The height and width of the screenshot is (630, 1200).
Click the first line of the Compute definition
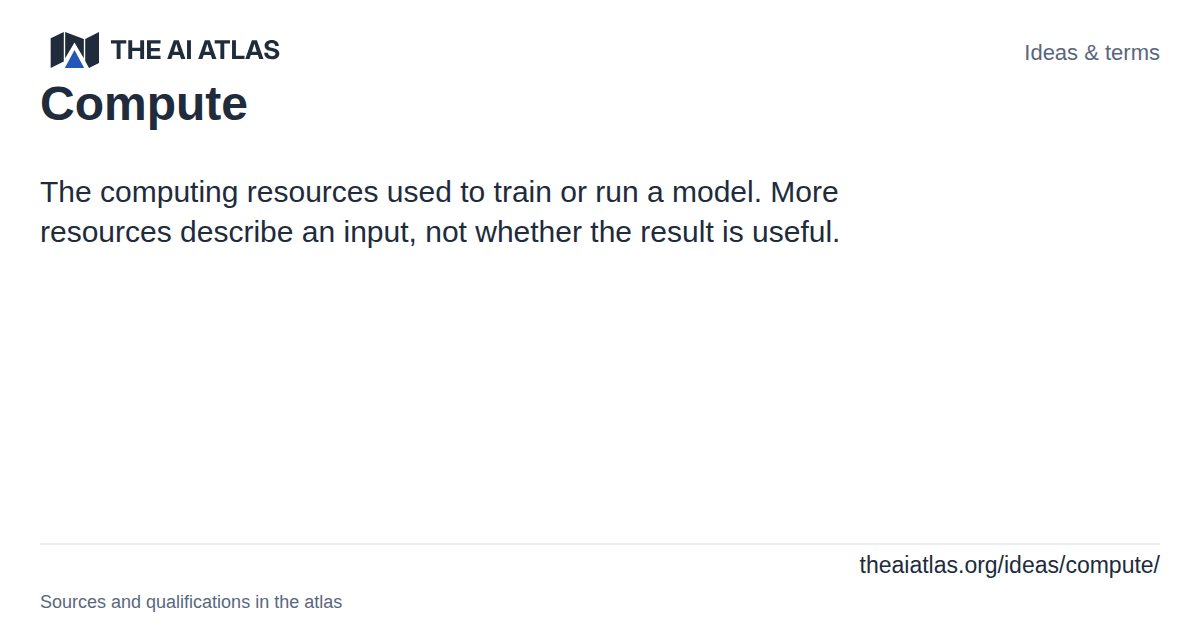tap(439, 192)
